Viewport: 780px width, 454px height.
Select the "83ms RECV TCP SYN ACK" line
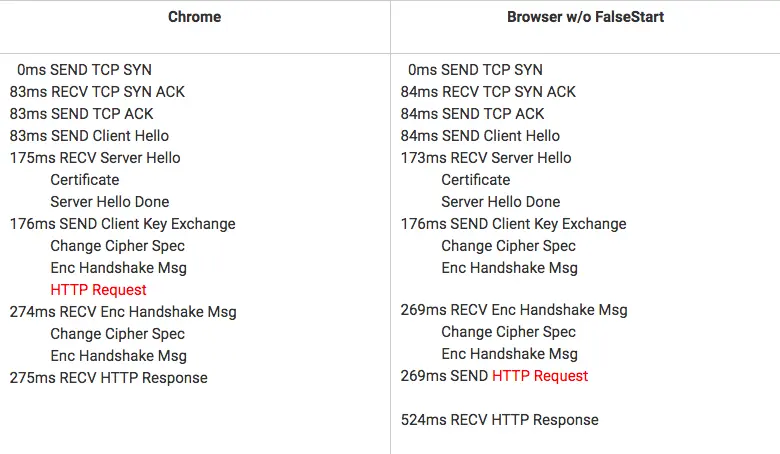97,92
